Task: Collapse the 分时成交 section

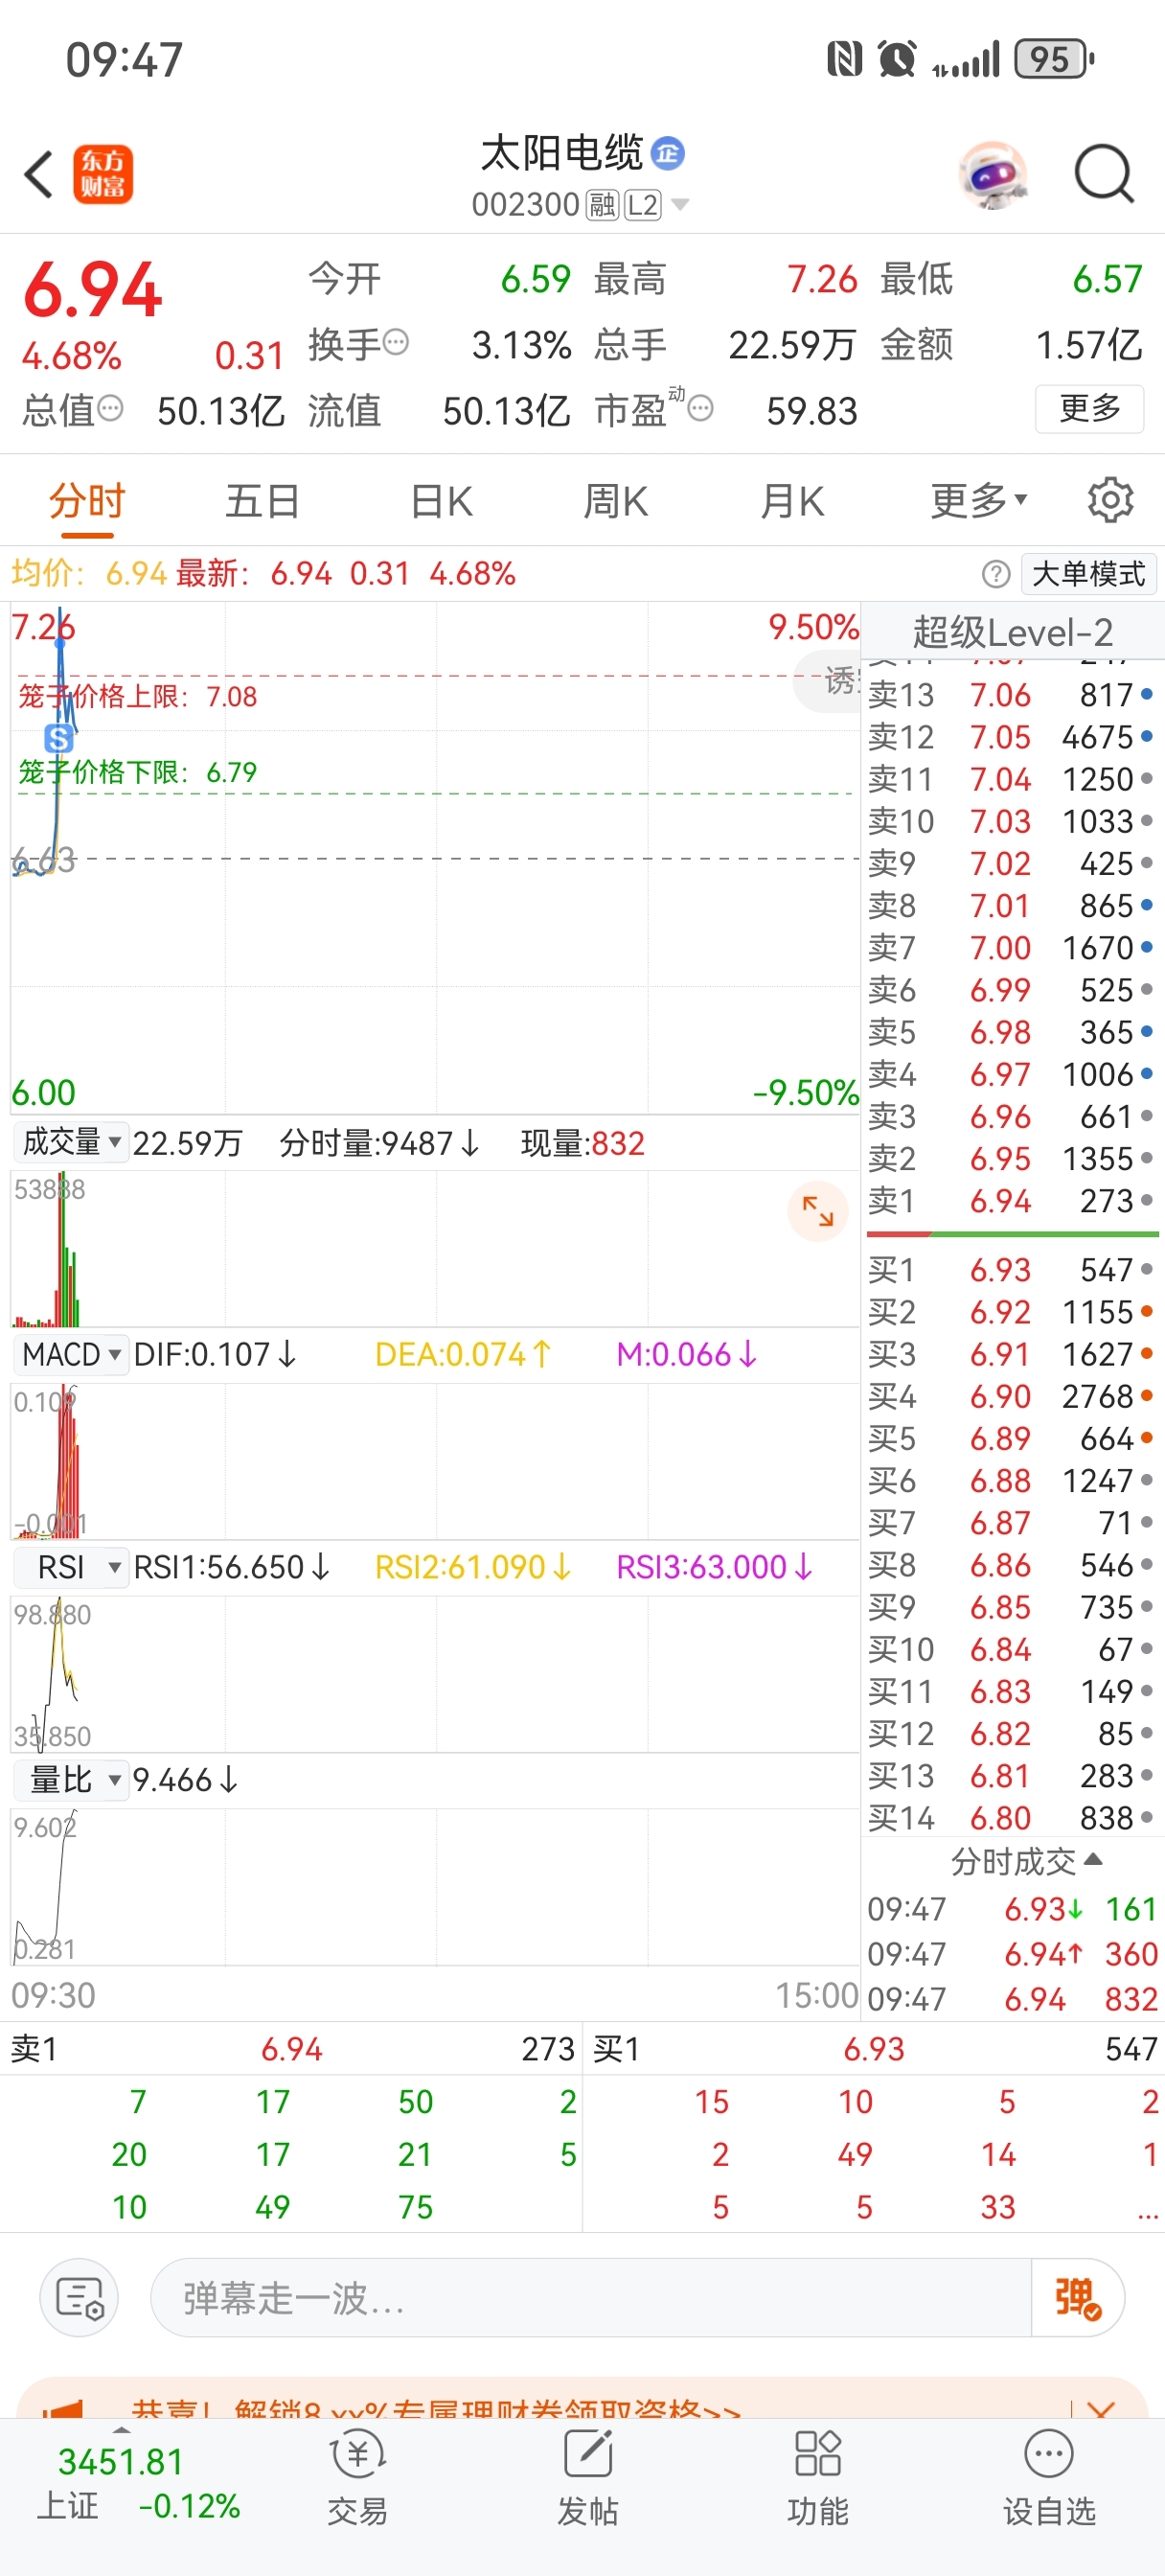Action: click(1026, 1861)
